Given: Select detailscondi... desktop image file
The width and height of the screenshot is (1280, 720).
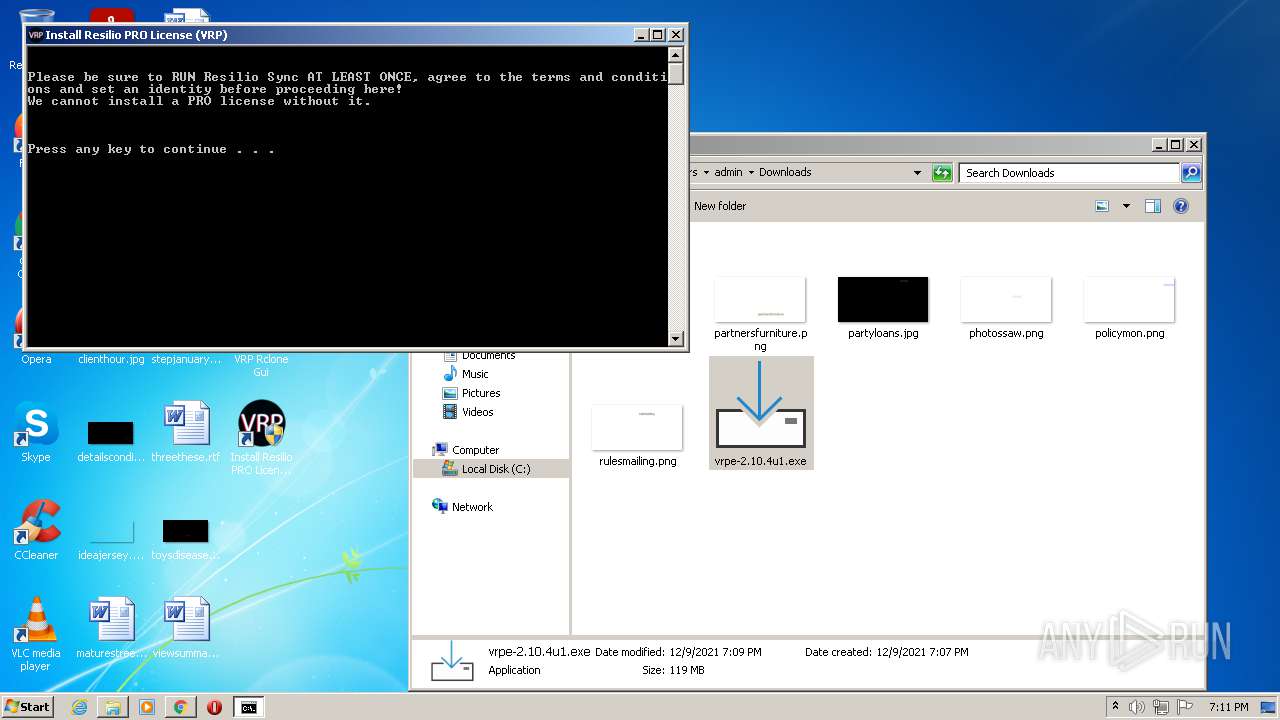Looking at the screenshot, I should coord(110,440).
